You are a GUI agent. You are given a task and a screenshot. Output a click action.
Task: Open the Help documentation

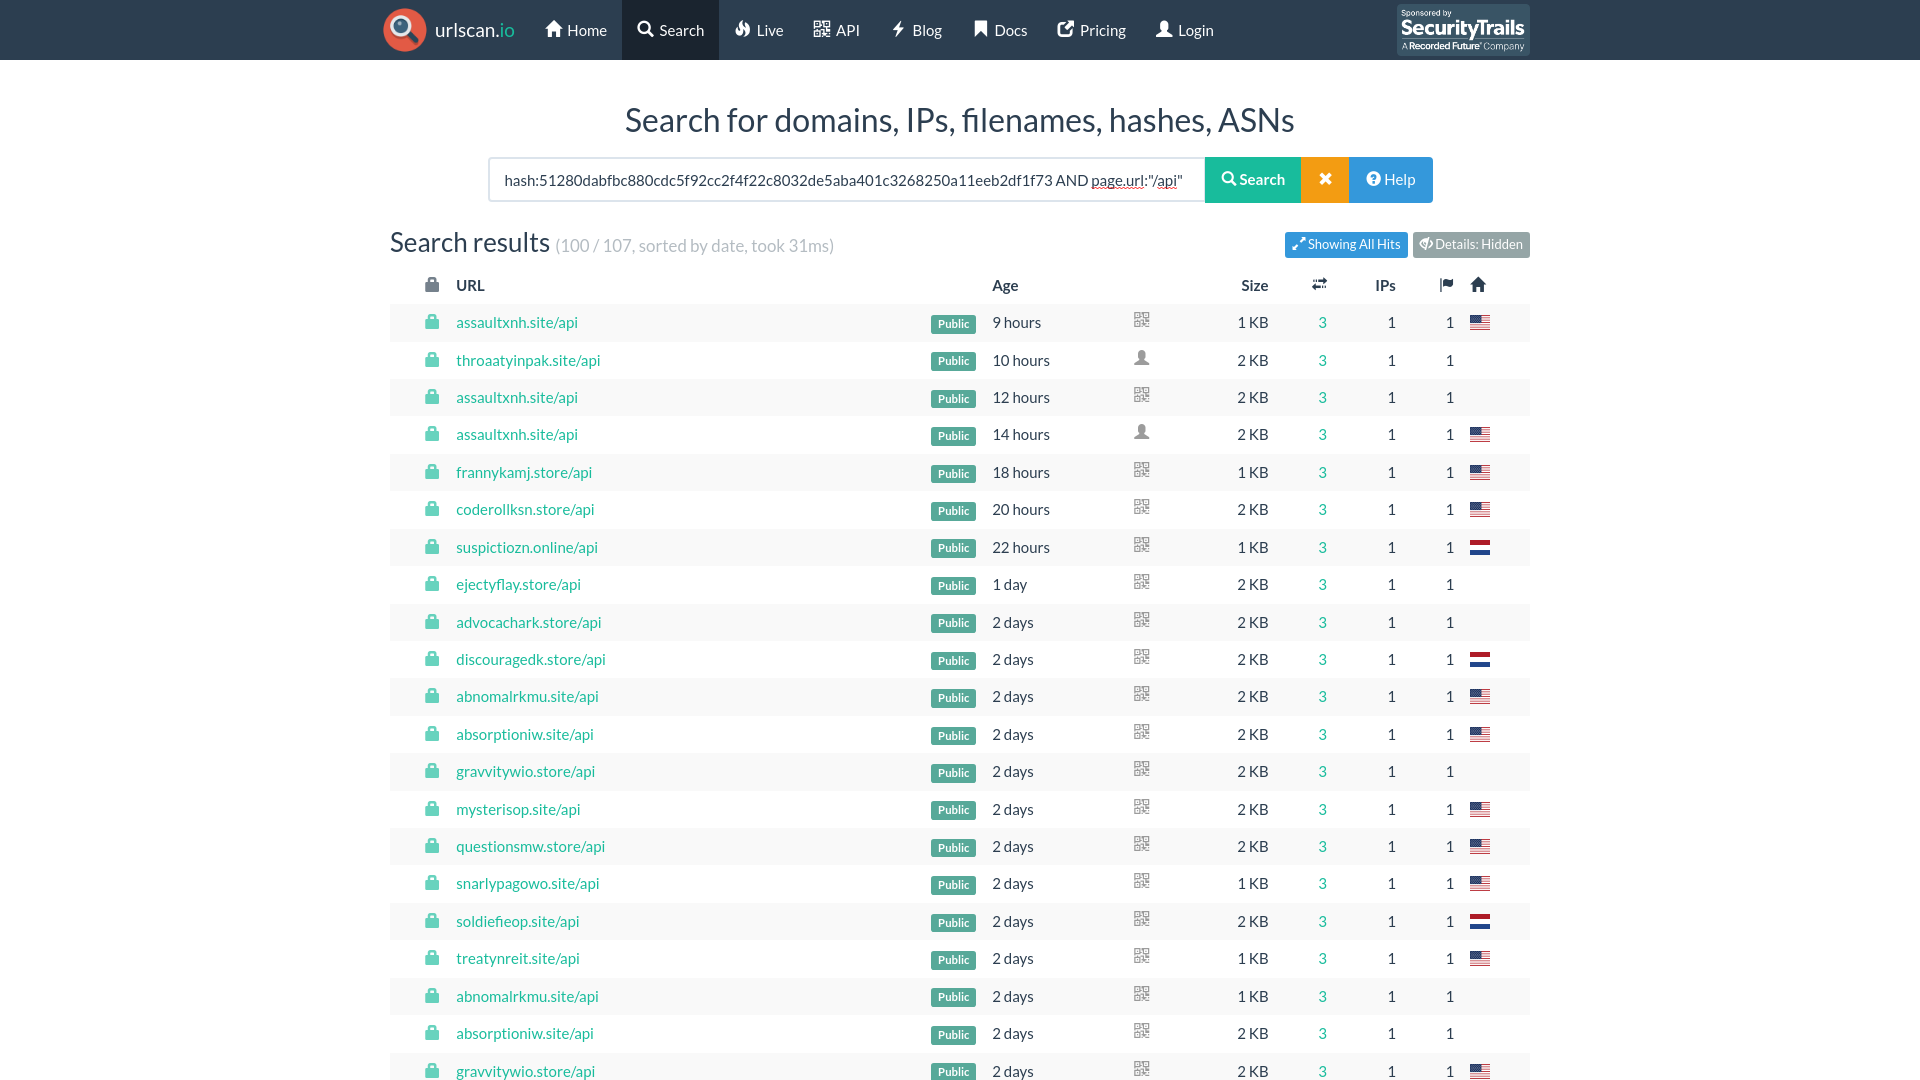1390,179
